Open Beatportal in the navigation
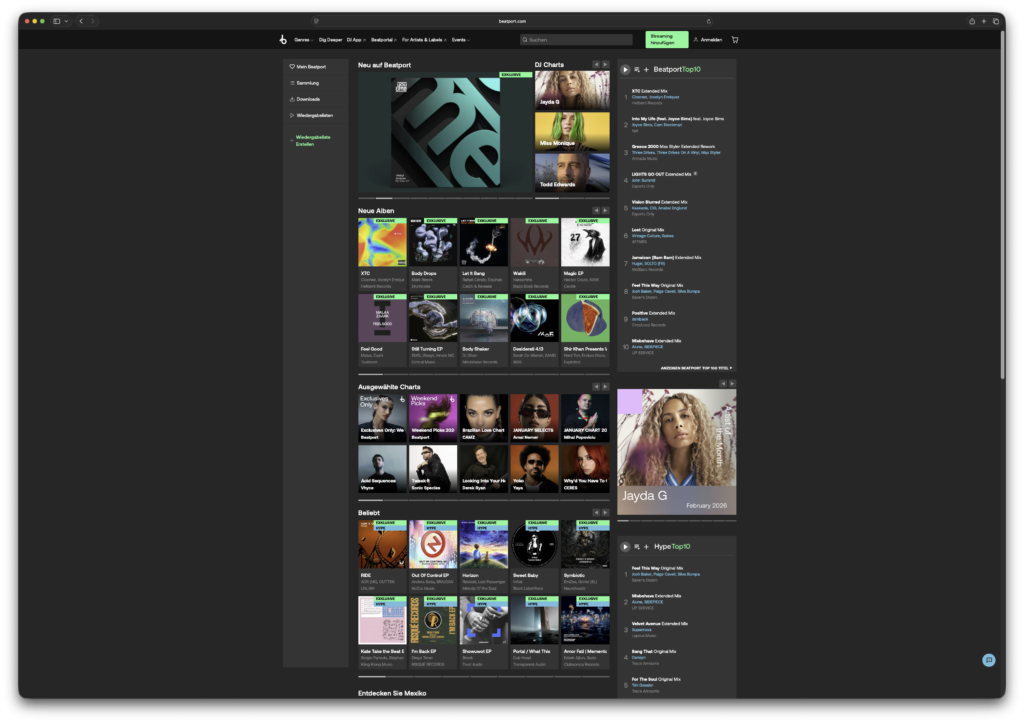The height and width of the screenshot is (723, 1024). click(383, 40)
